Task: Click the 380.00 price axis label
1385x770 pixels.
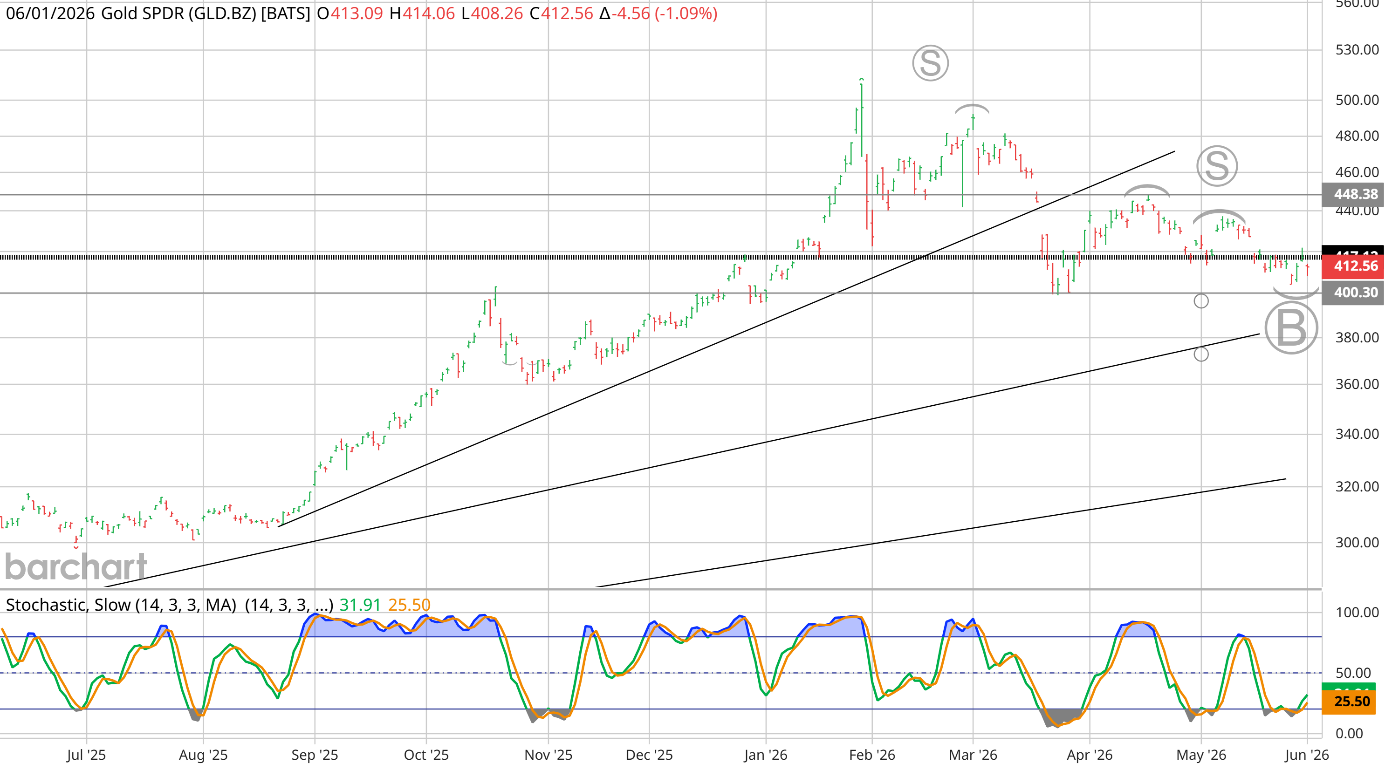Action: coord(1357,338)
